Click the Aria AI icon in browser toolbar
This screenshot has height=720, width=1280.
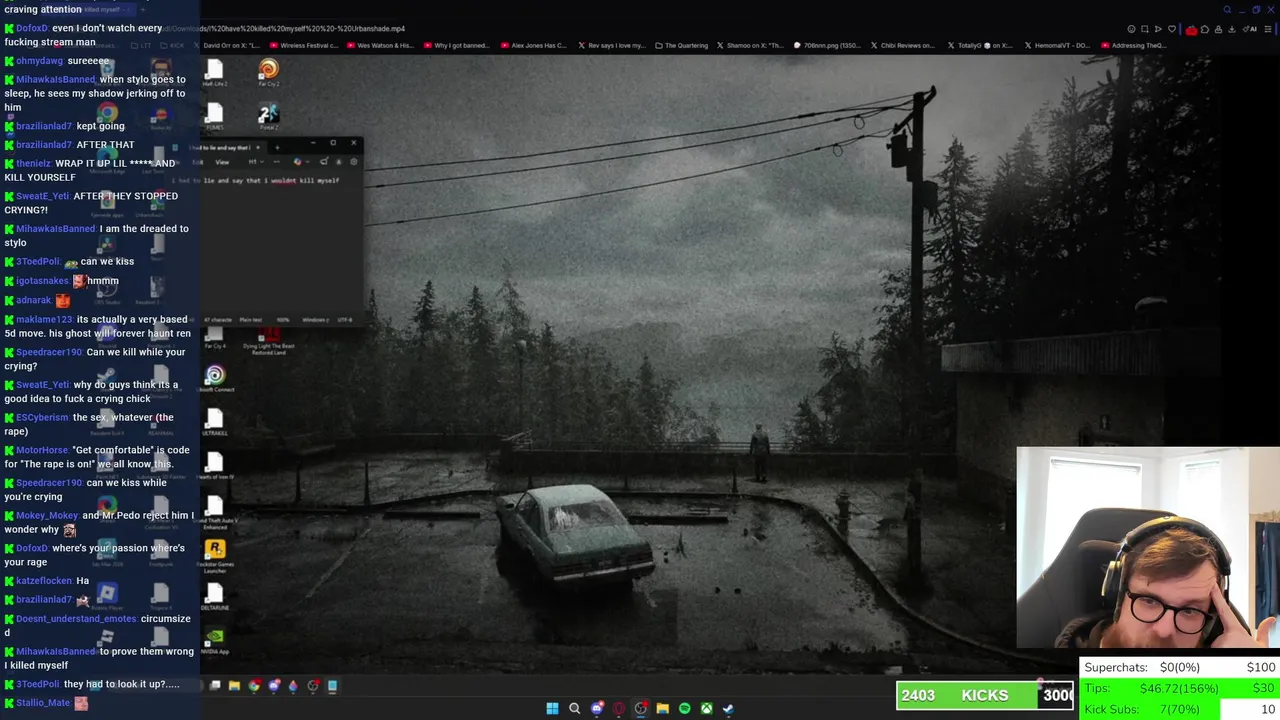tap(1252, 29)
